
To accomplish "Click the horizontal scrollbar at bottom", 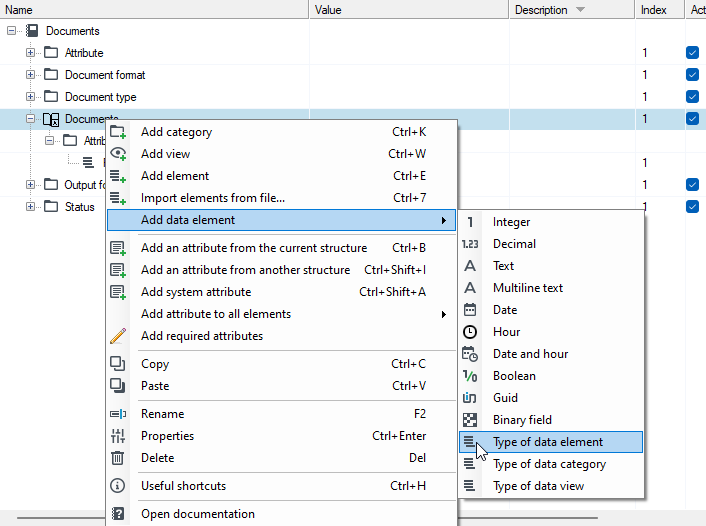I will tap(308, 518).
